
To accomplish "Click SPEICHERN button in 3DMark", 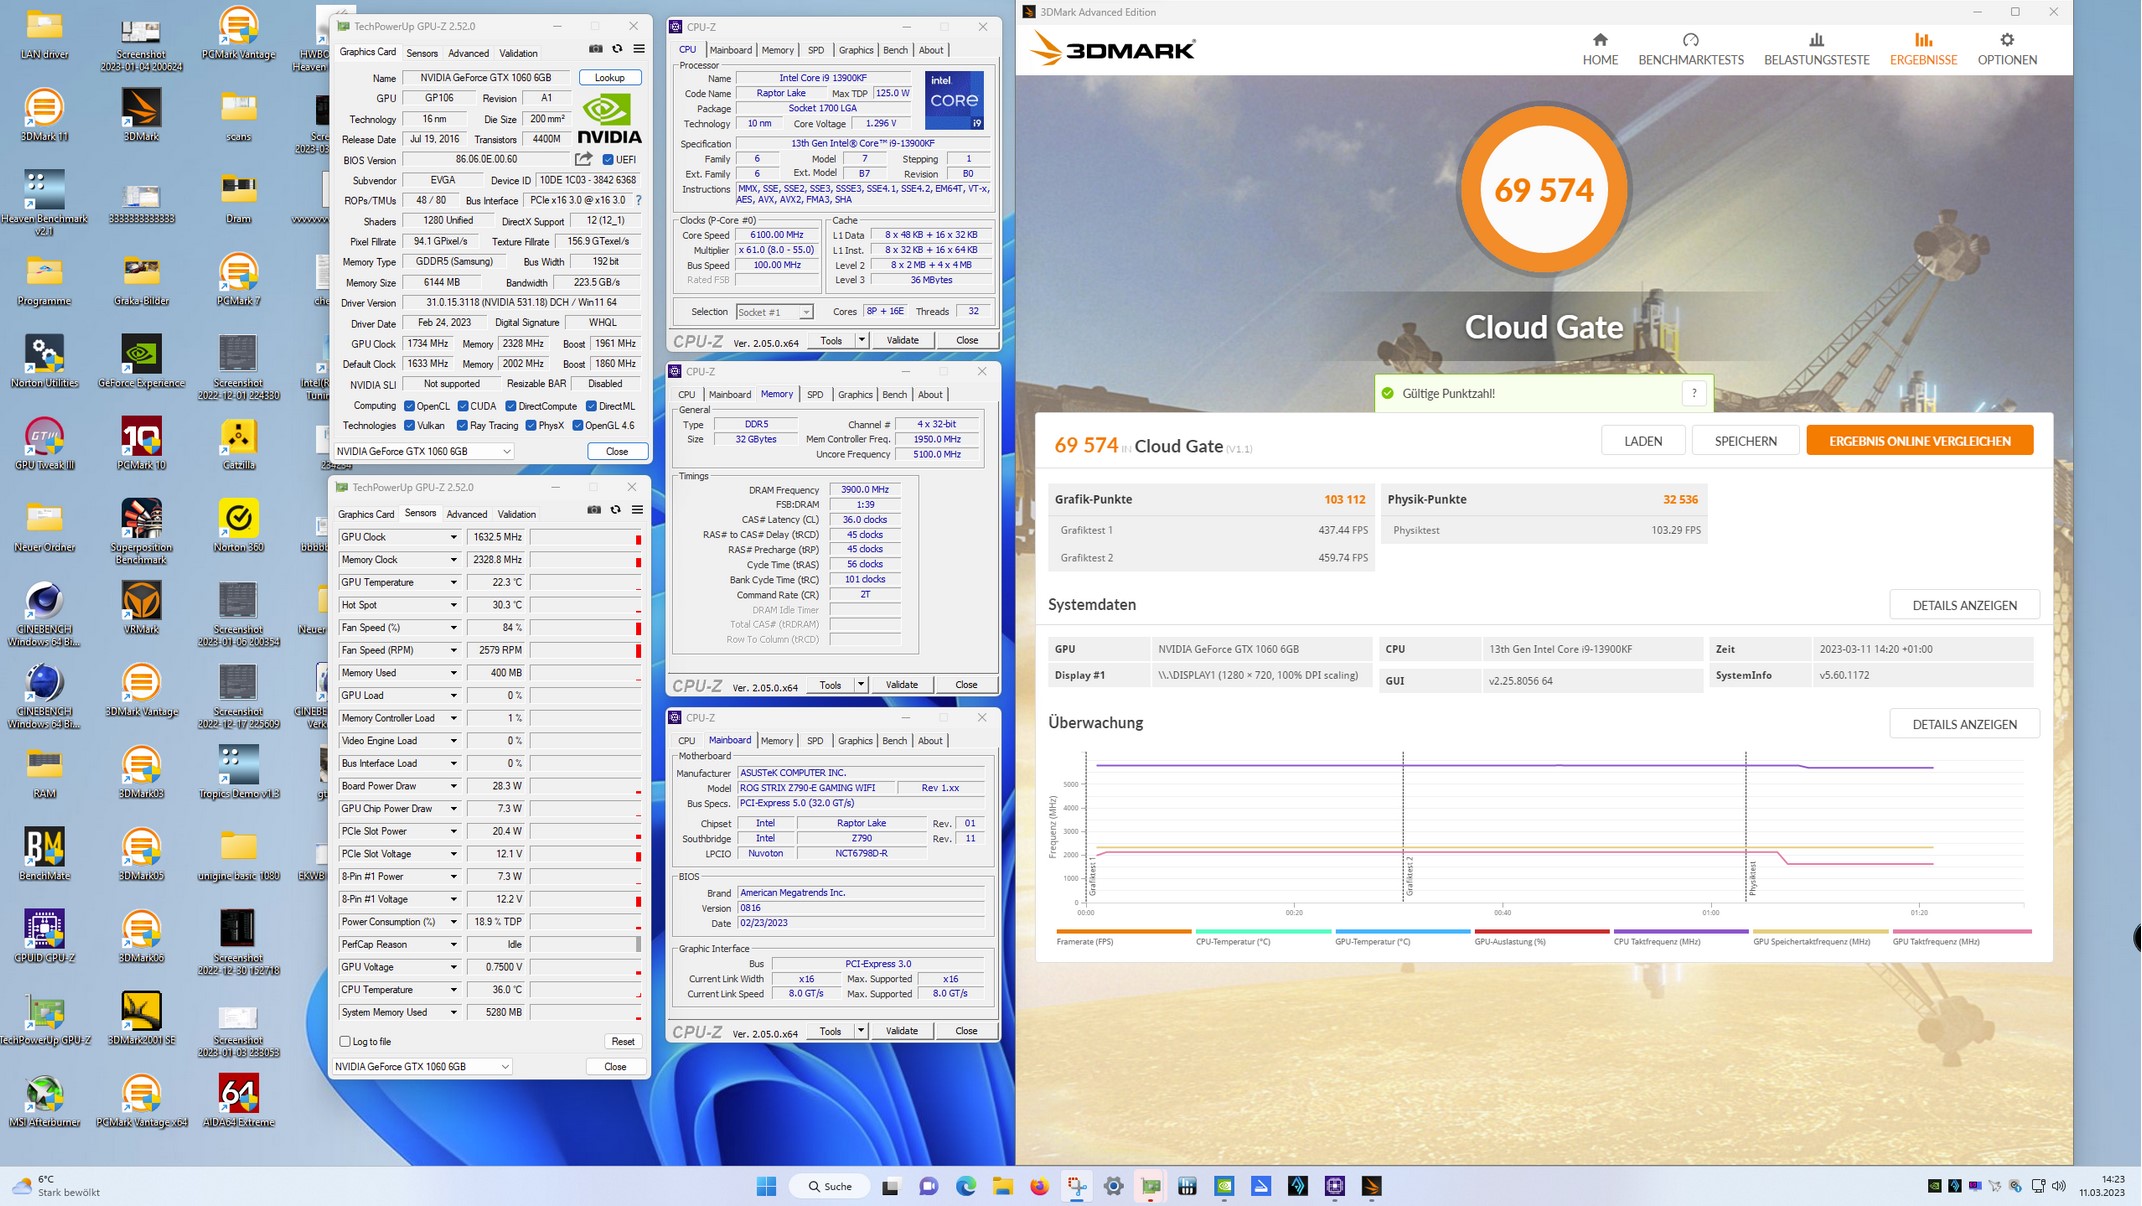I will pos(1745,441).
